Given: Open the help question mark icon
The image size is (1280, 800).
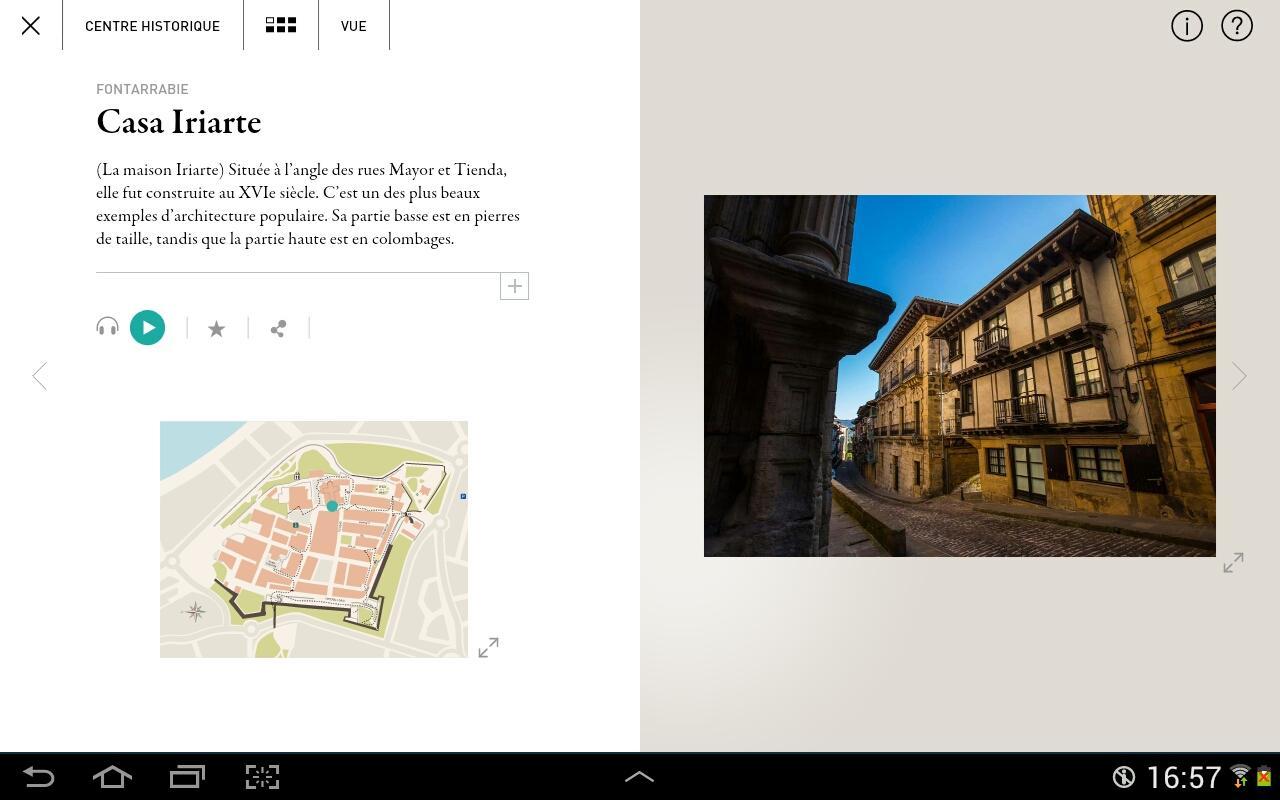Looking at the screenshot, I should [1237, 26].
